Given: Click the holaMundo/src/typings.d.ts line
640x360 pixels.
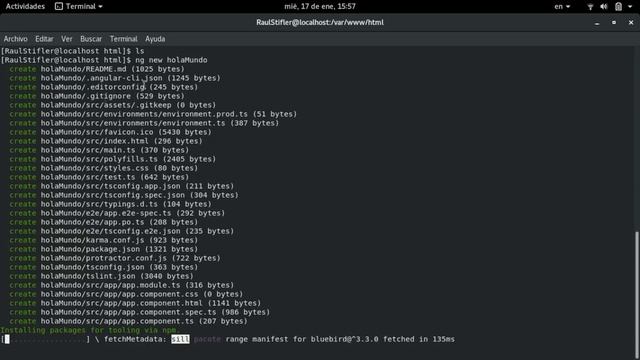Looking at the screenshot, I should point(110,204).
